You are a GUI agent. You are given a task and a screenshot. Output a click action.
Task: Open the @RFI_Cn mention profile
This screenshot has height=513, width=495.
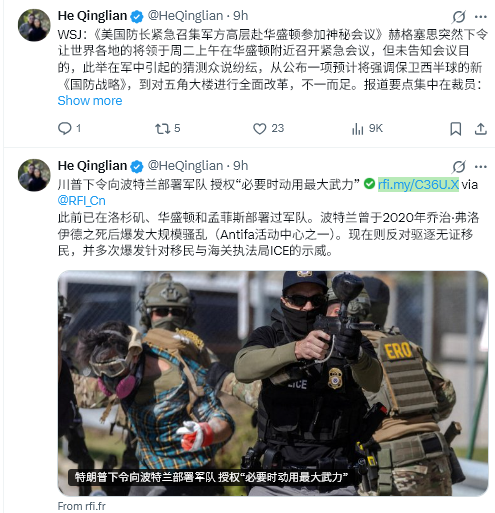point(82,201)
